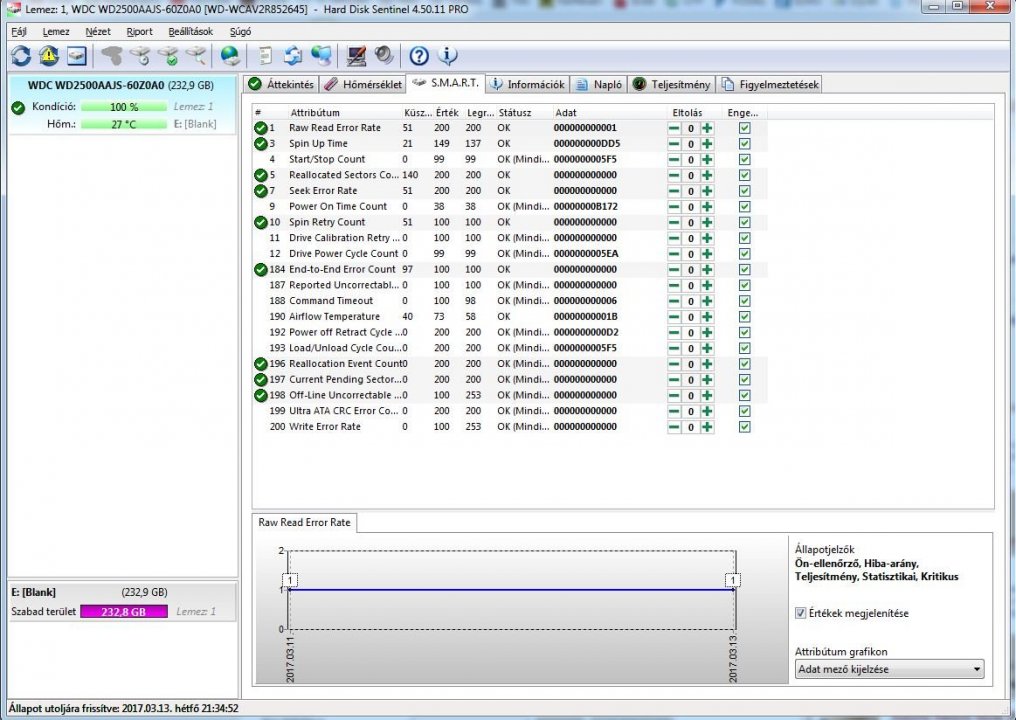Toggle enable checkbox for Write Error Rate
The image size is (1016, 720).
[x=745, y=427]
